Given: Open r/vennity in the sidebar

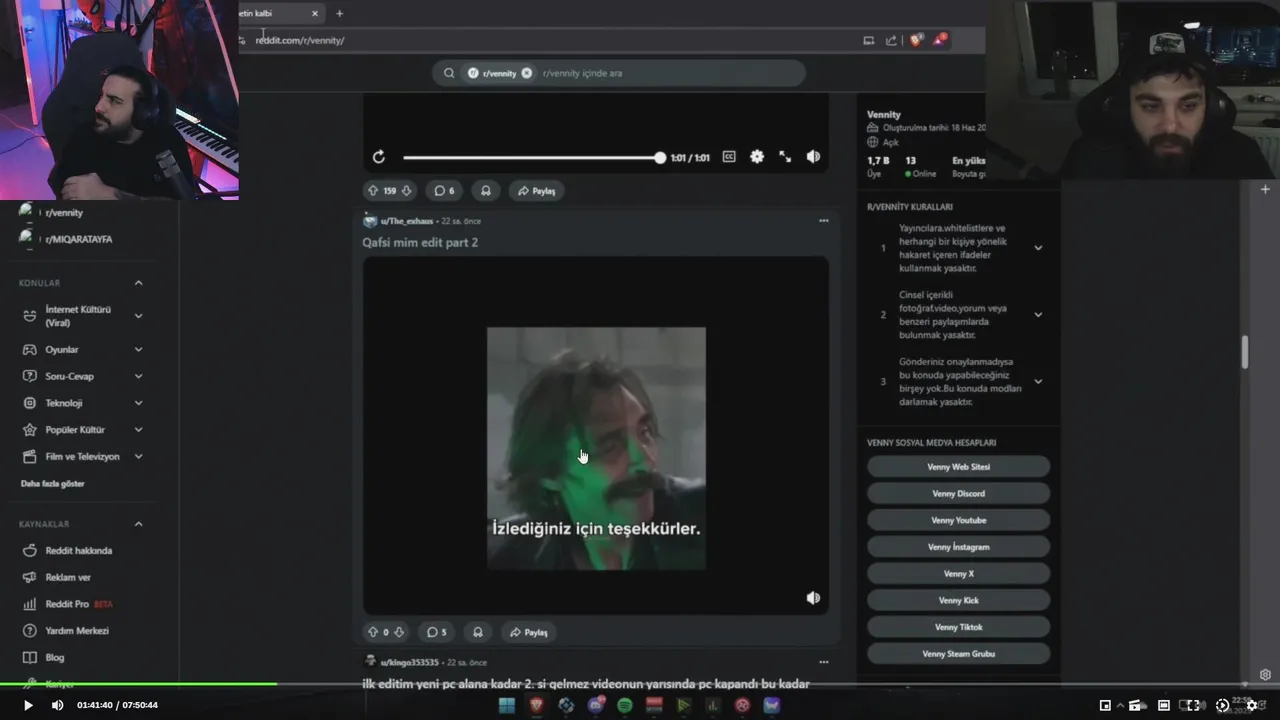Looking at the screenshot, I should 63,213.
